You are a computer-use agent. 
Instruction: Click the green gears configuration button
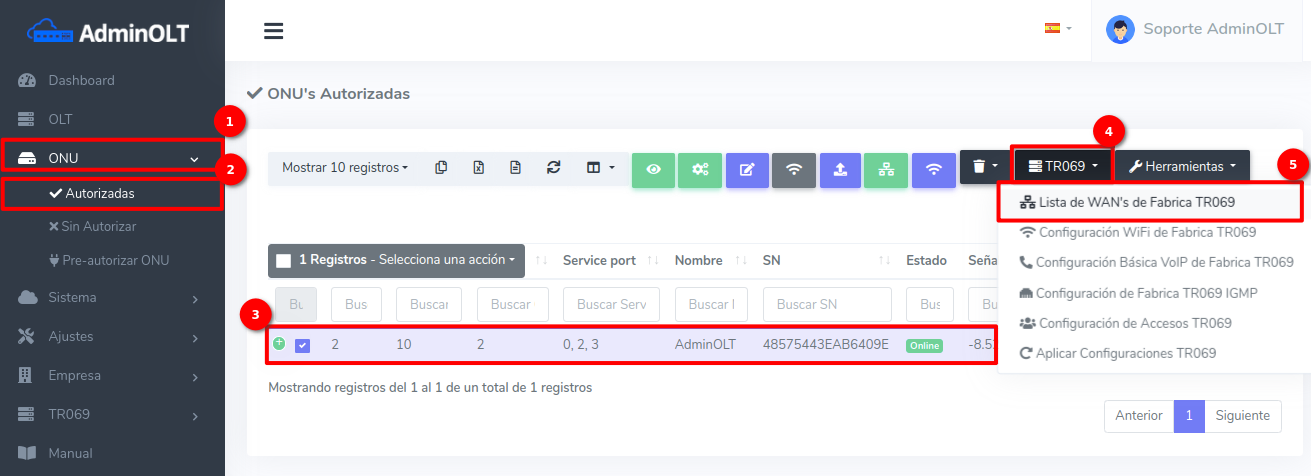coord(700,169)
